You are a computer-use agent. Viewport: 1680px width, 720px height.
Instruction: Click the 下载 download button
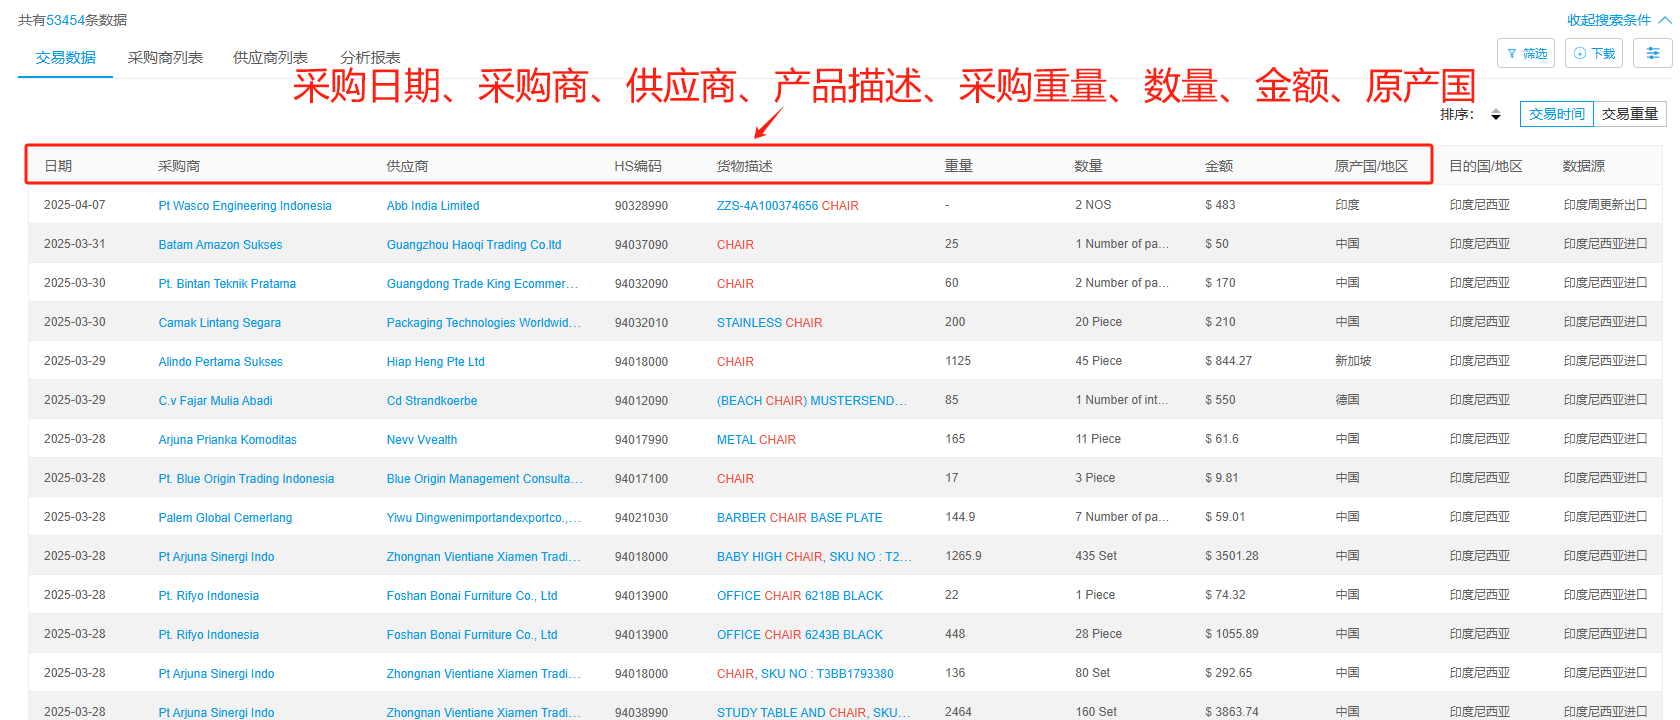point(1594,53)
